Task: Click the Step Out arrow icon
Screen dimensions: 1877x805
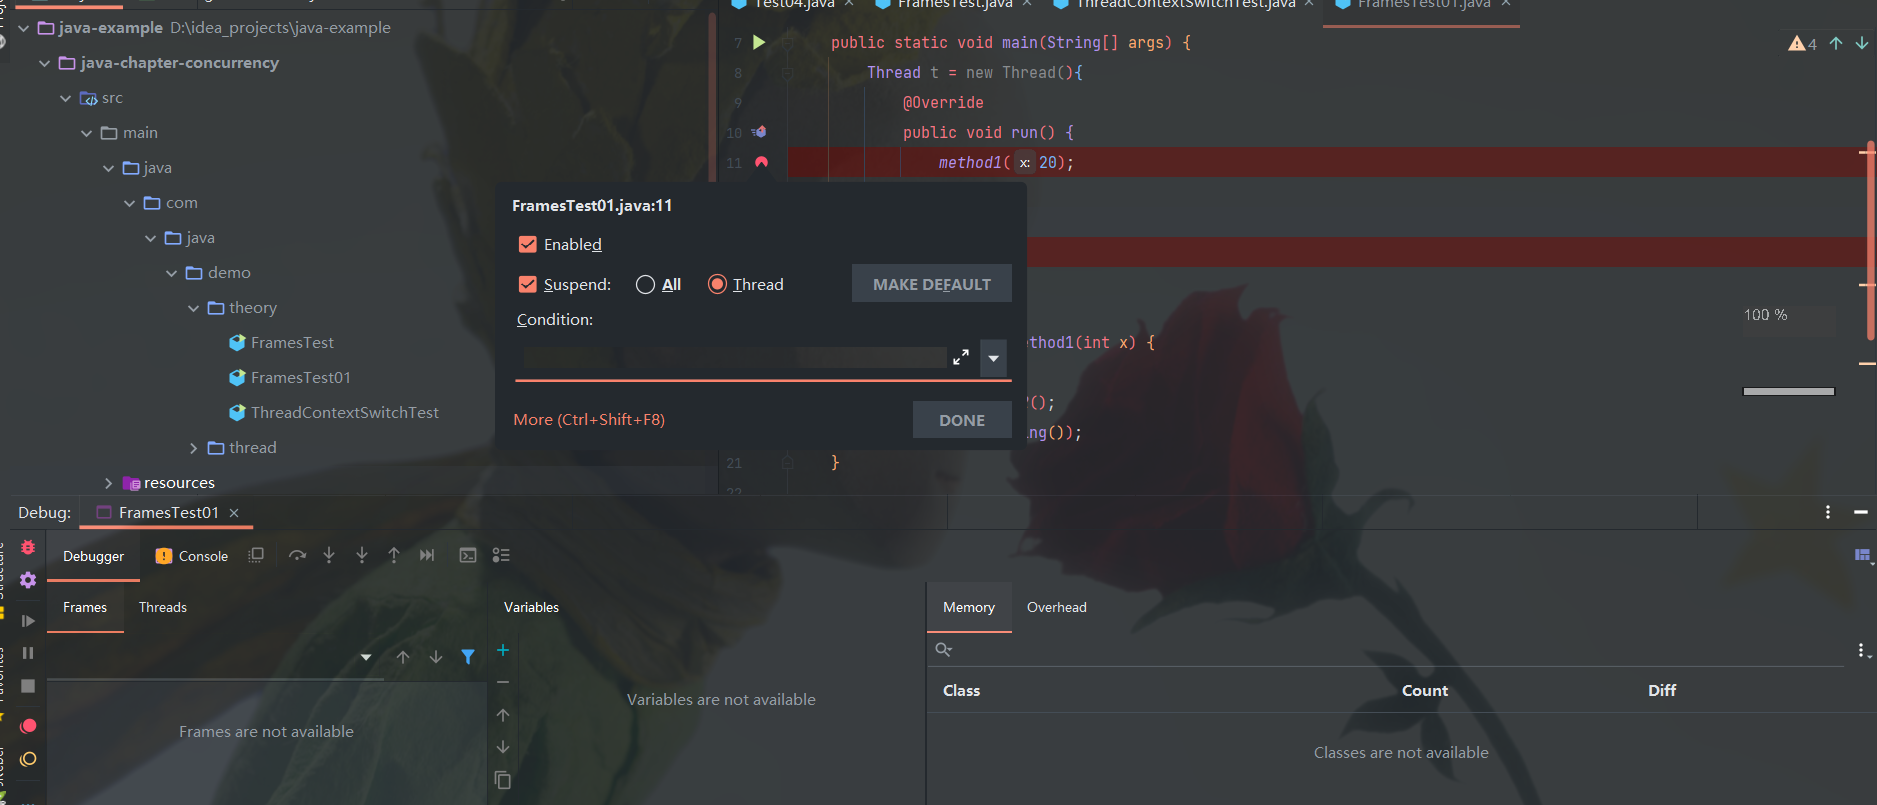Action: [394, 555]
